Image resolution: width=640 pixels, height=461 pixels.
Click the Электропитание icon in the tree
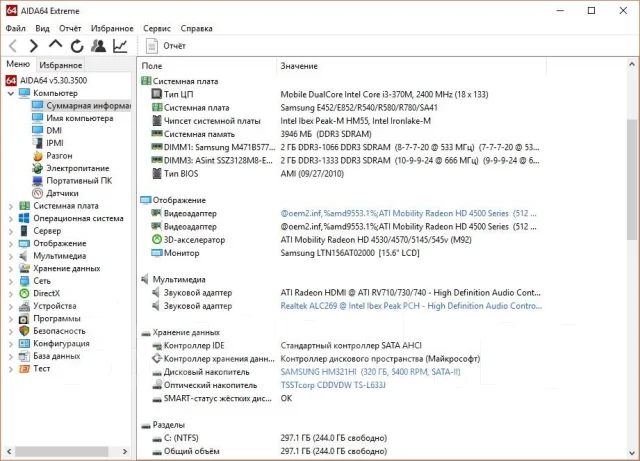pos(38,168)
